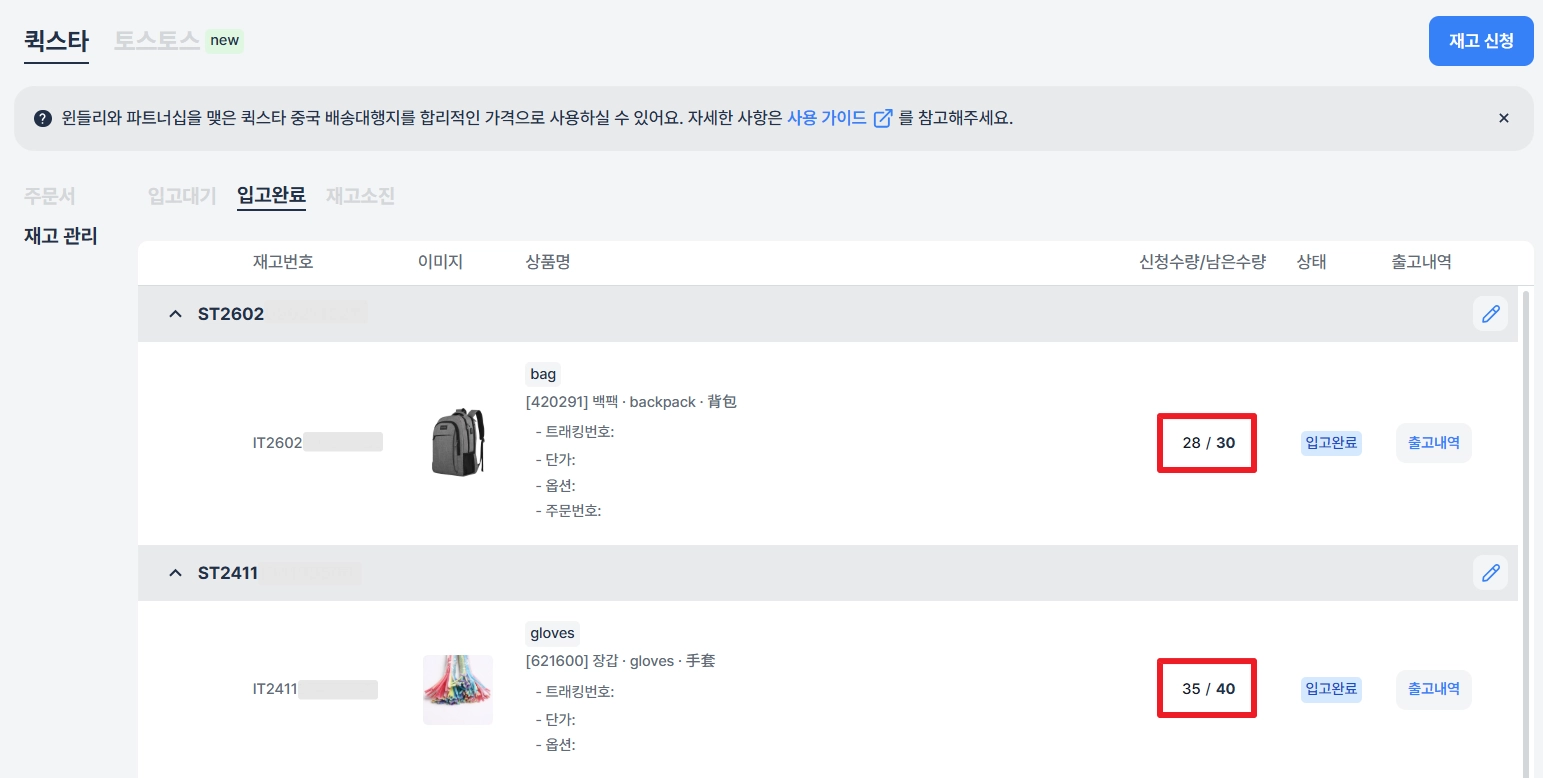The image size is (1543, 778).
Task: Open 출고내역 for the gloves item
Action: [1433, 689]
